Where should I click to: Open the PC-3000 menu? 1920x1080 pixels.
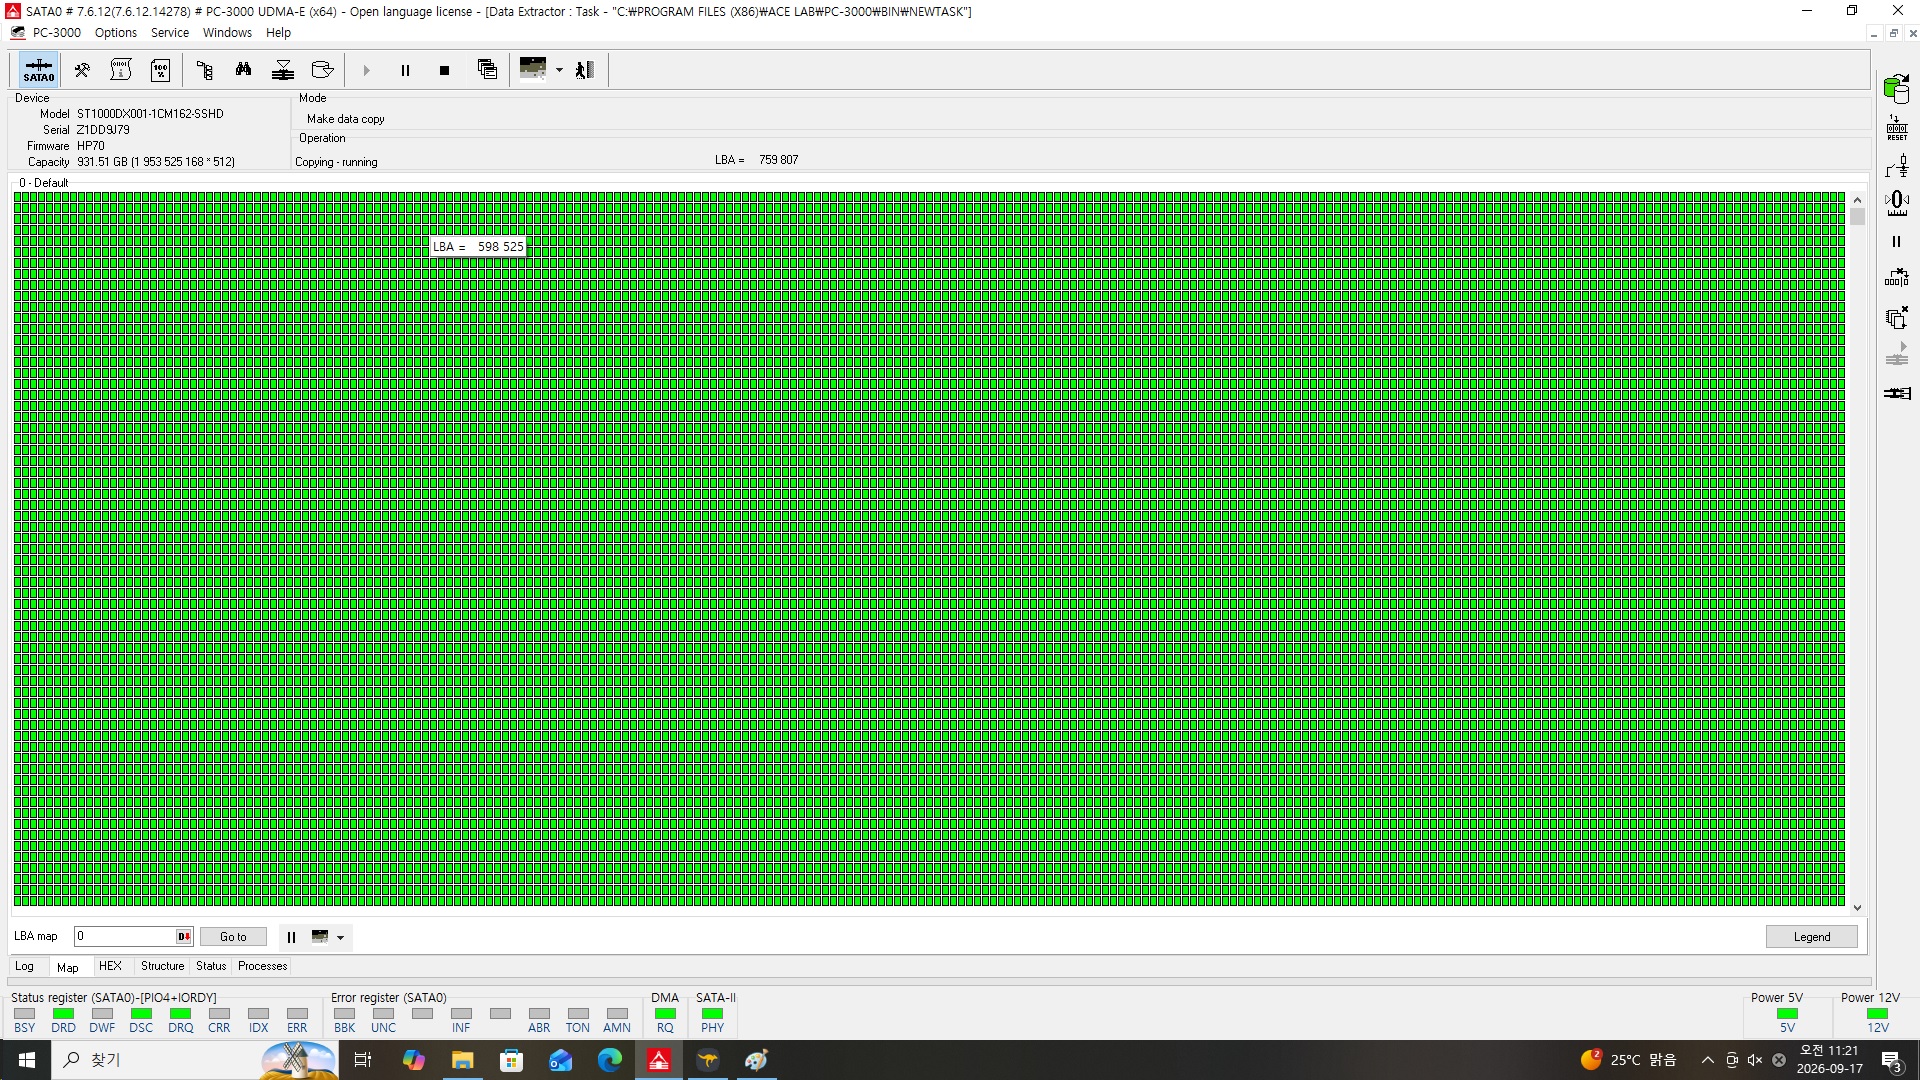coord(57,32)
